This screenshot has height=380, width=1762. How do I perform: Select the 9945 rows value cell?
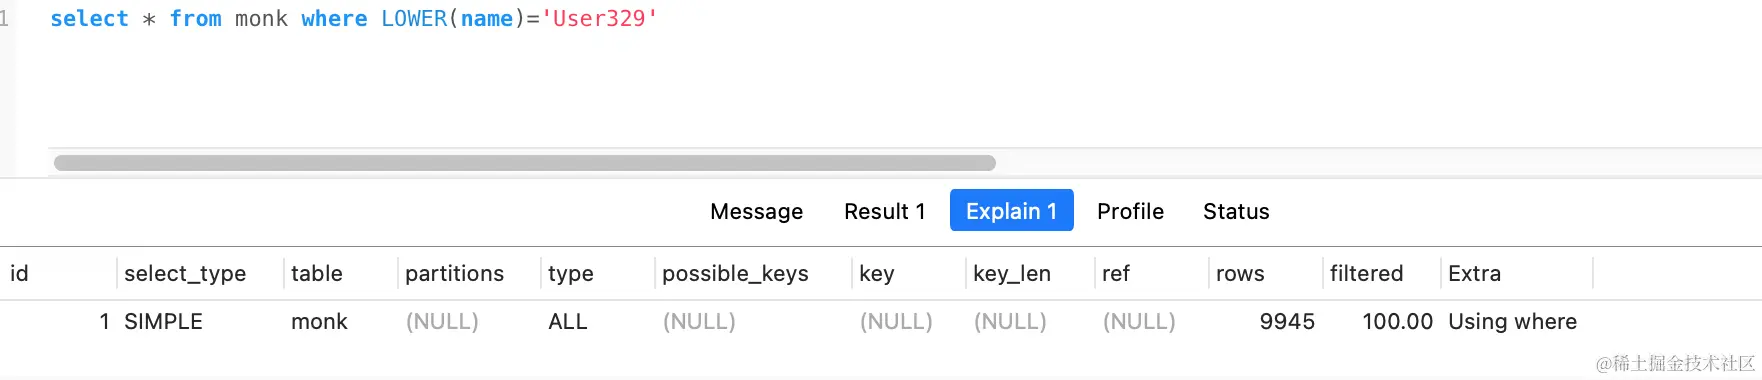[x=1286, y=321]
